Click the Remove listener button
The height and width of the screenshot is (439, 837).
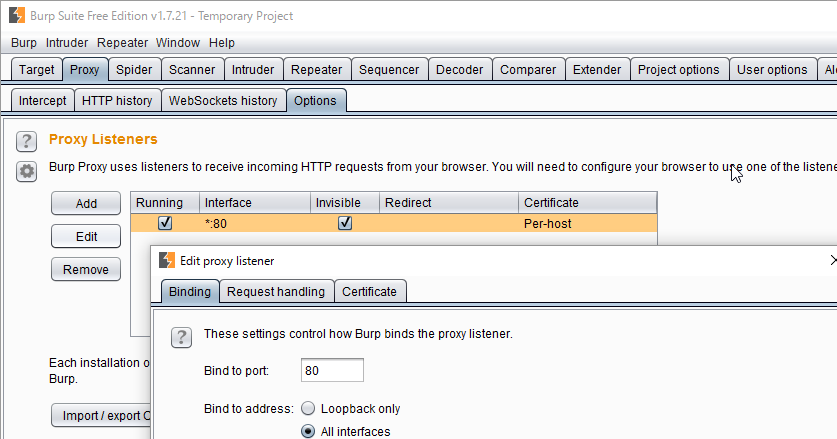86,270
